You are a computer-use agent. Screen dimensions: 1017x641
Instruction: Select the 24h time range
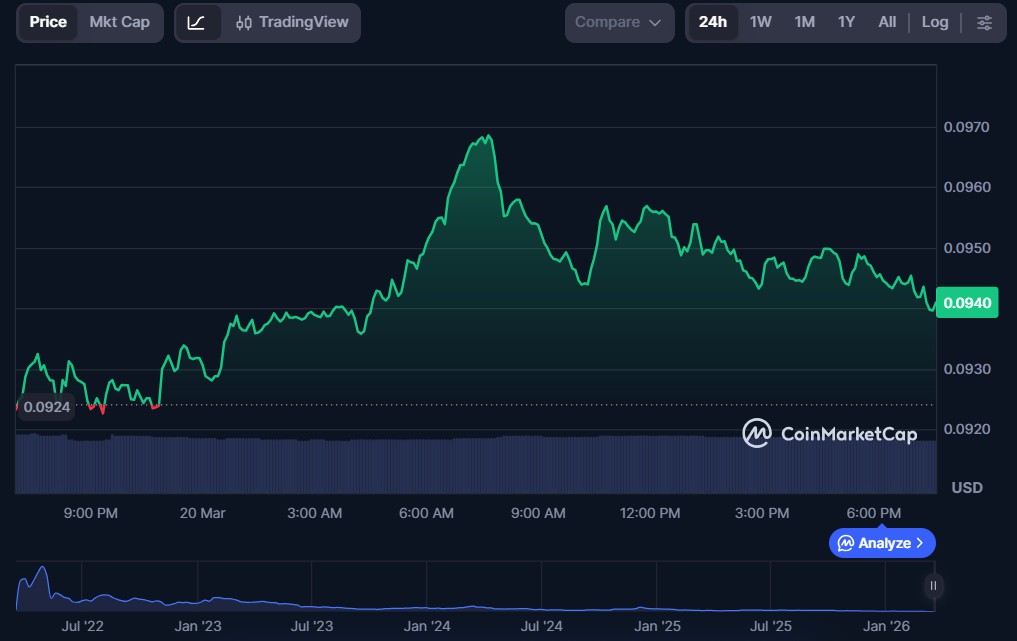(712, 22)
